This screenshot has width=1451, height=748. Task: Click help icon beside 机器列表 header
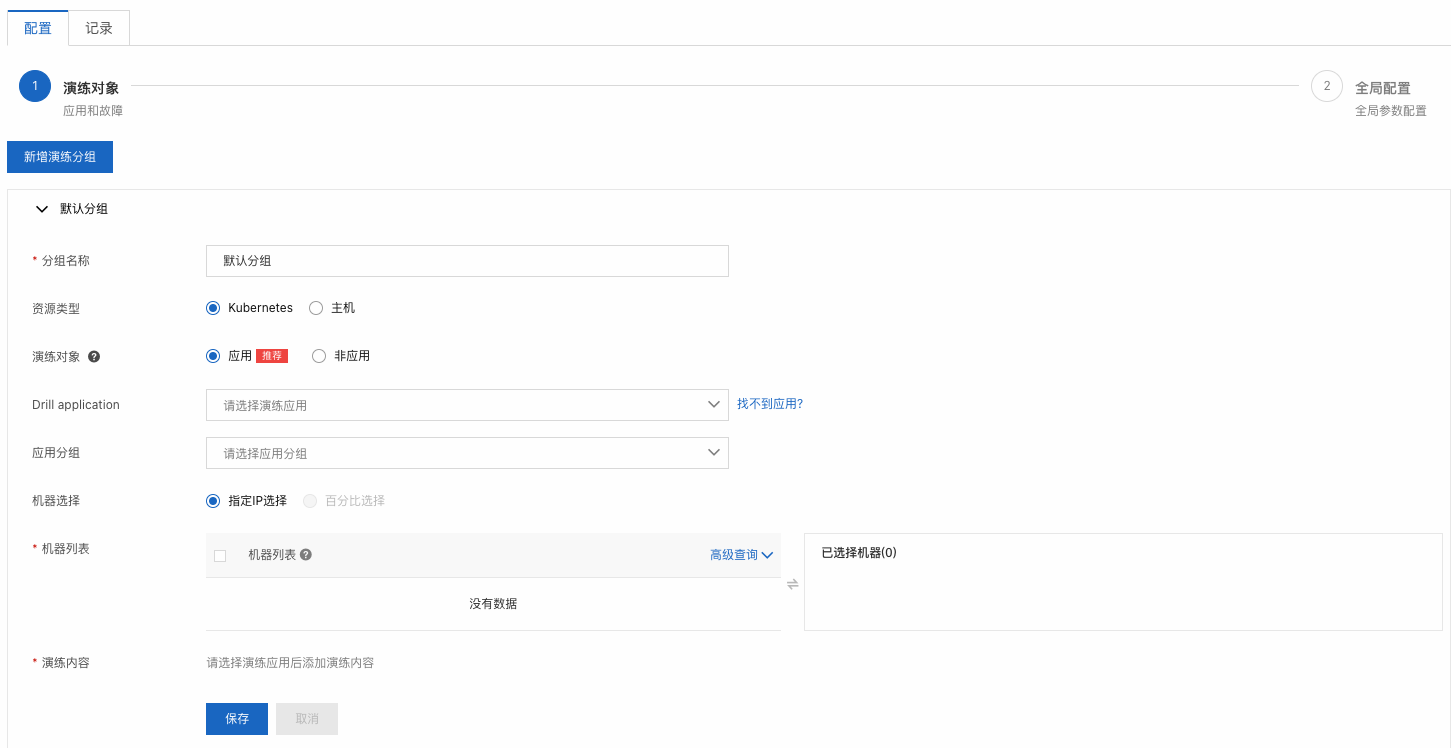pos(306,555)
